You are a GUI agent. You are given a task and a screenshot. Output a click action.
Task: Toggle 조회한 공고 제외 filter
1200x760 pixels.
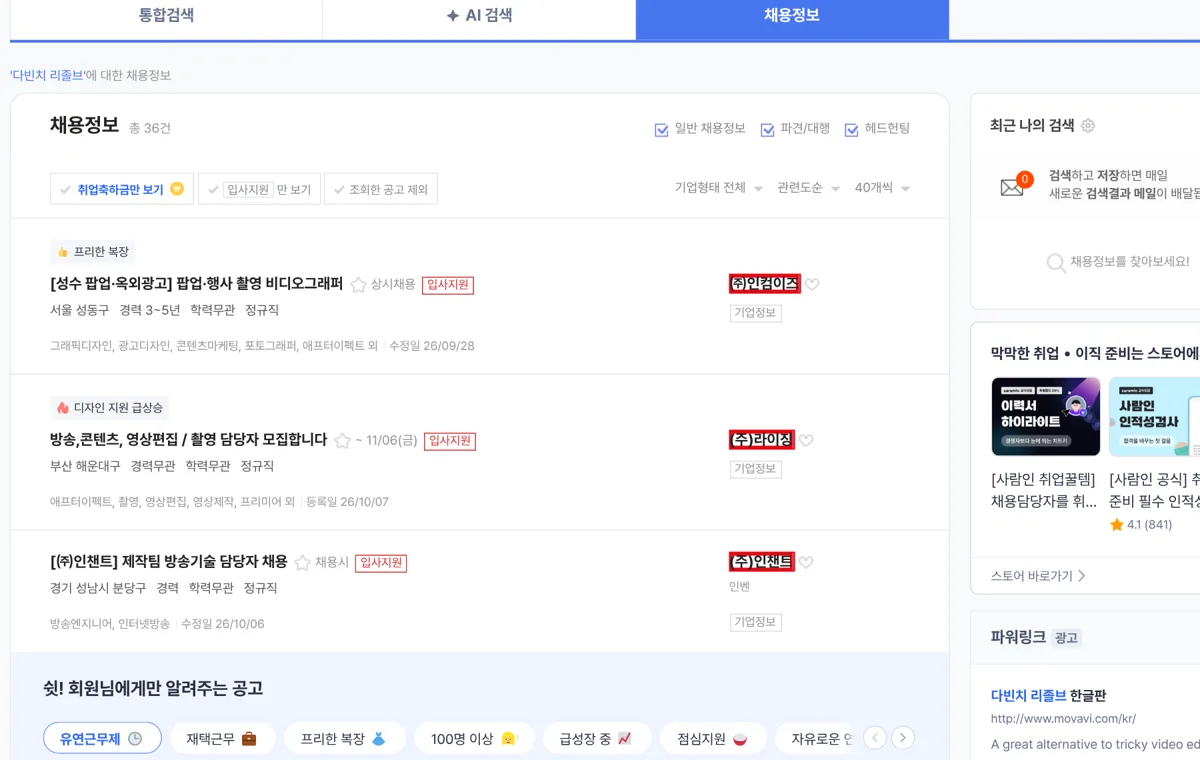click(x=380, y=189)
